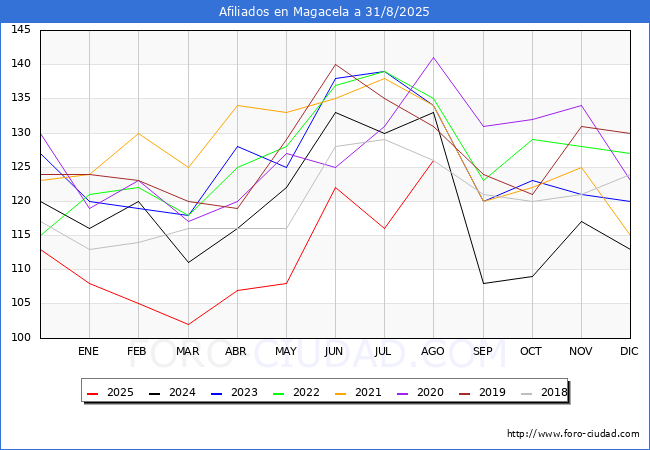Click the 2019 brown legend swatch
Viewport: 650px width, 450px height.
click(x=465, y=393)
